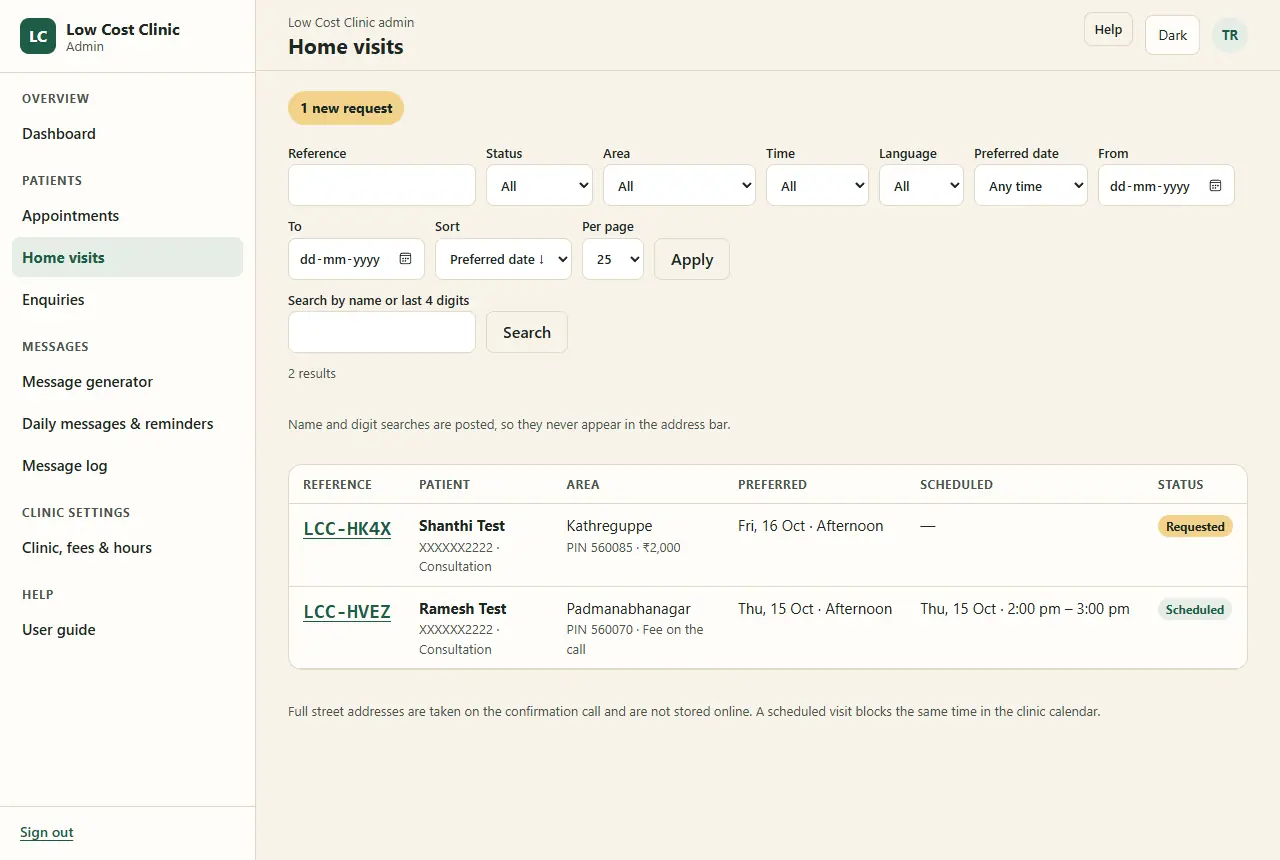
Task: Click the LC clinic logo icon
Action: [x=38, y=36]
